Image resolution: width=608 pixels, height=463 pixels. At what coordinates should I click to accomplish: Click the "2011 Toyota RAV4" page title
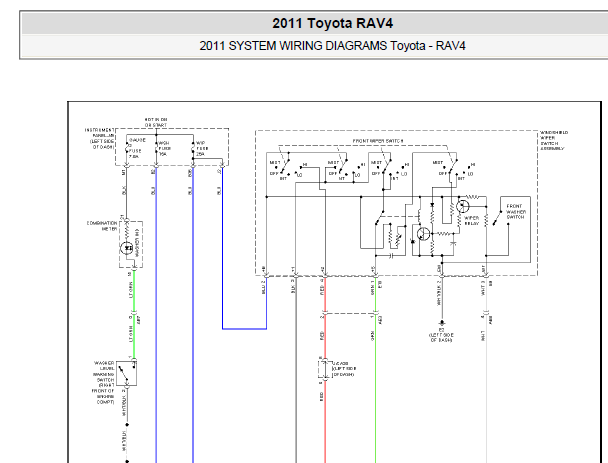(x=332, y=23)
